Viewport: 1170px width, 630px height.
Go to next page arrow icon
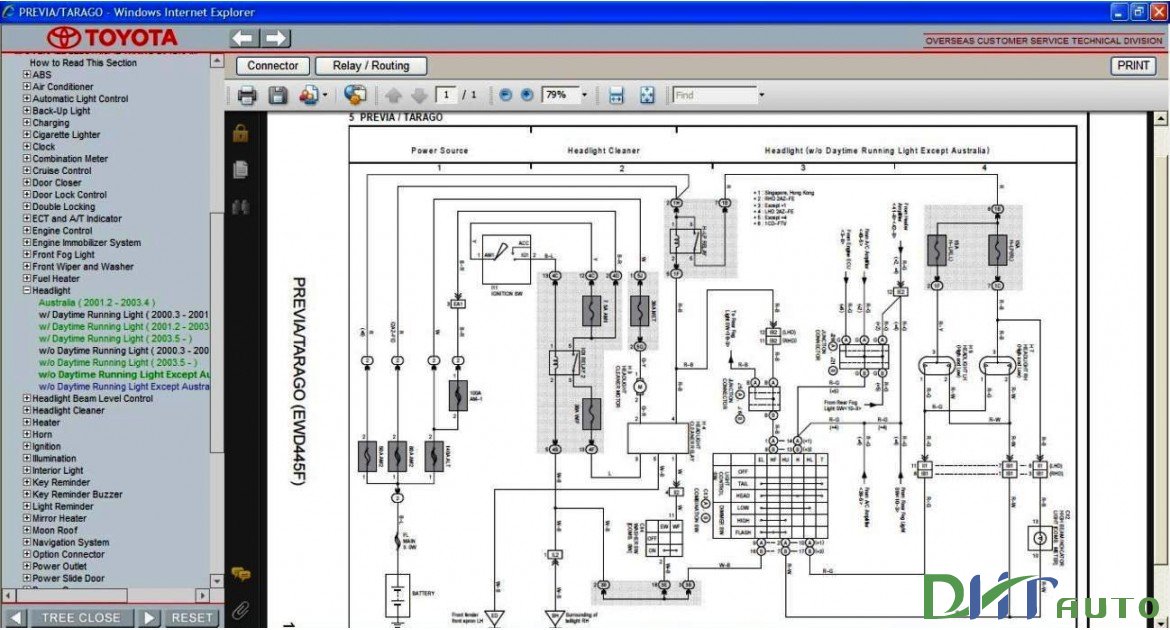[419, 96]
